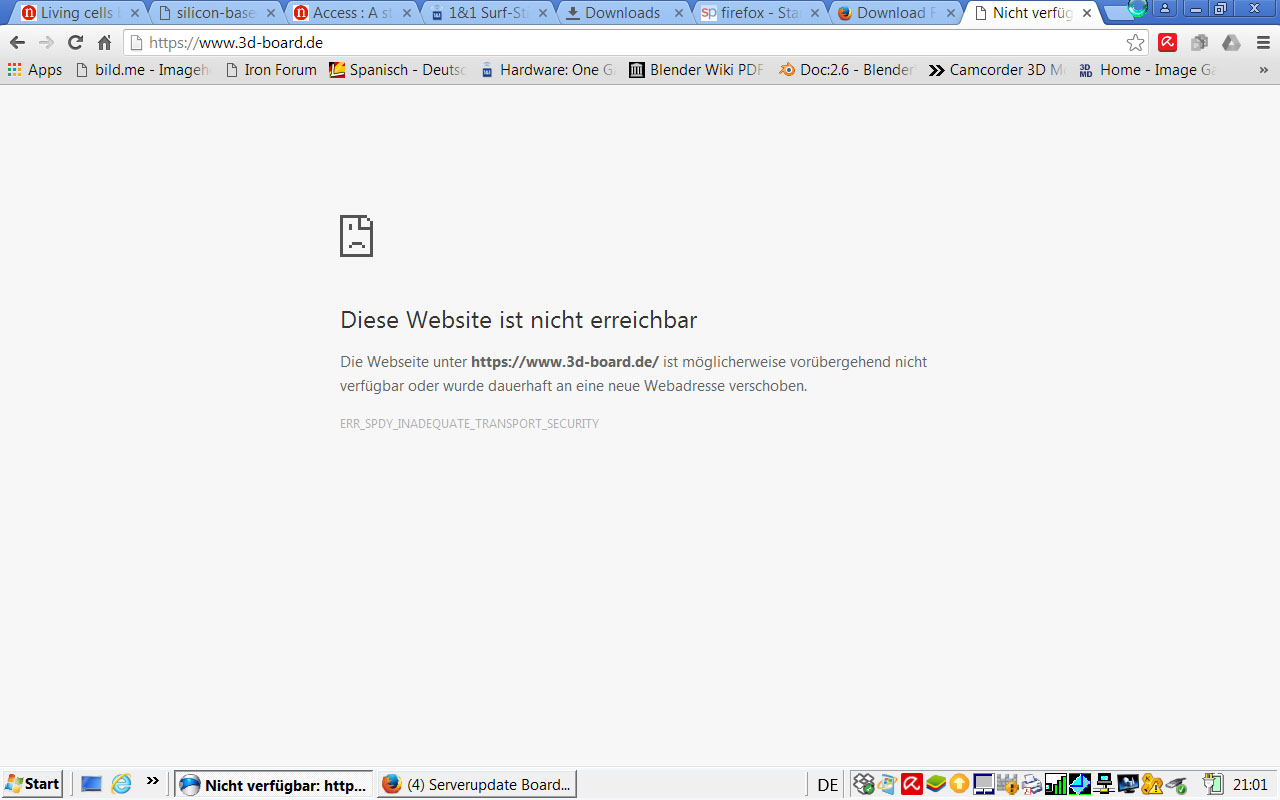1280x800 pixels.
Task: Expand the quick launch overflow chevron
Action: coord(153,781)
